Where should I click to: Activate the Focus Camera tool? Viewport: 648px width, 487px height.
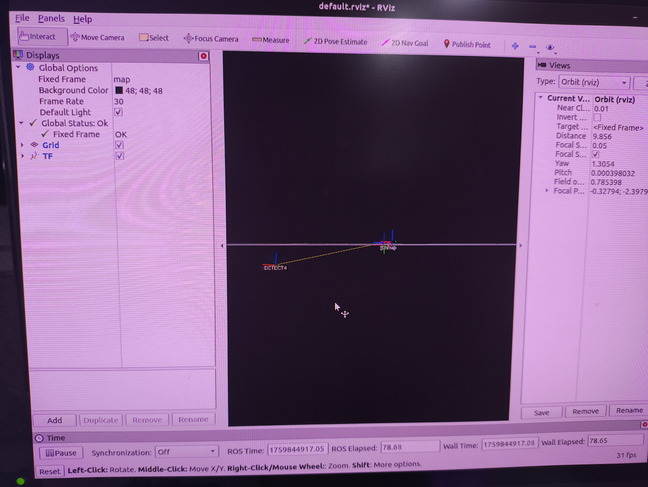(211, 39)
